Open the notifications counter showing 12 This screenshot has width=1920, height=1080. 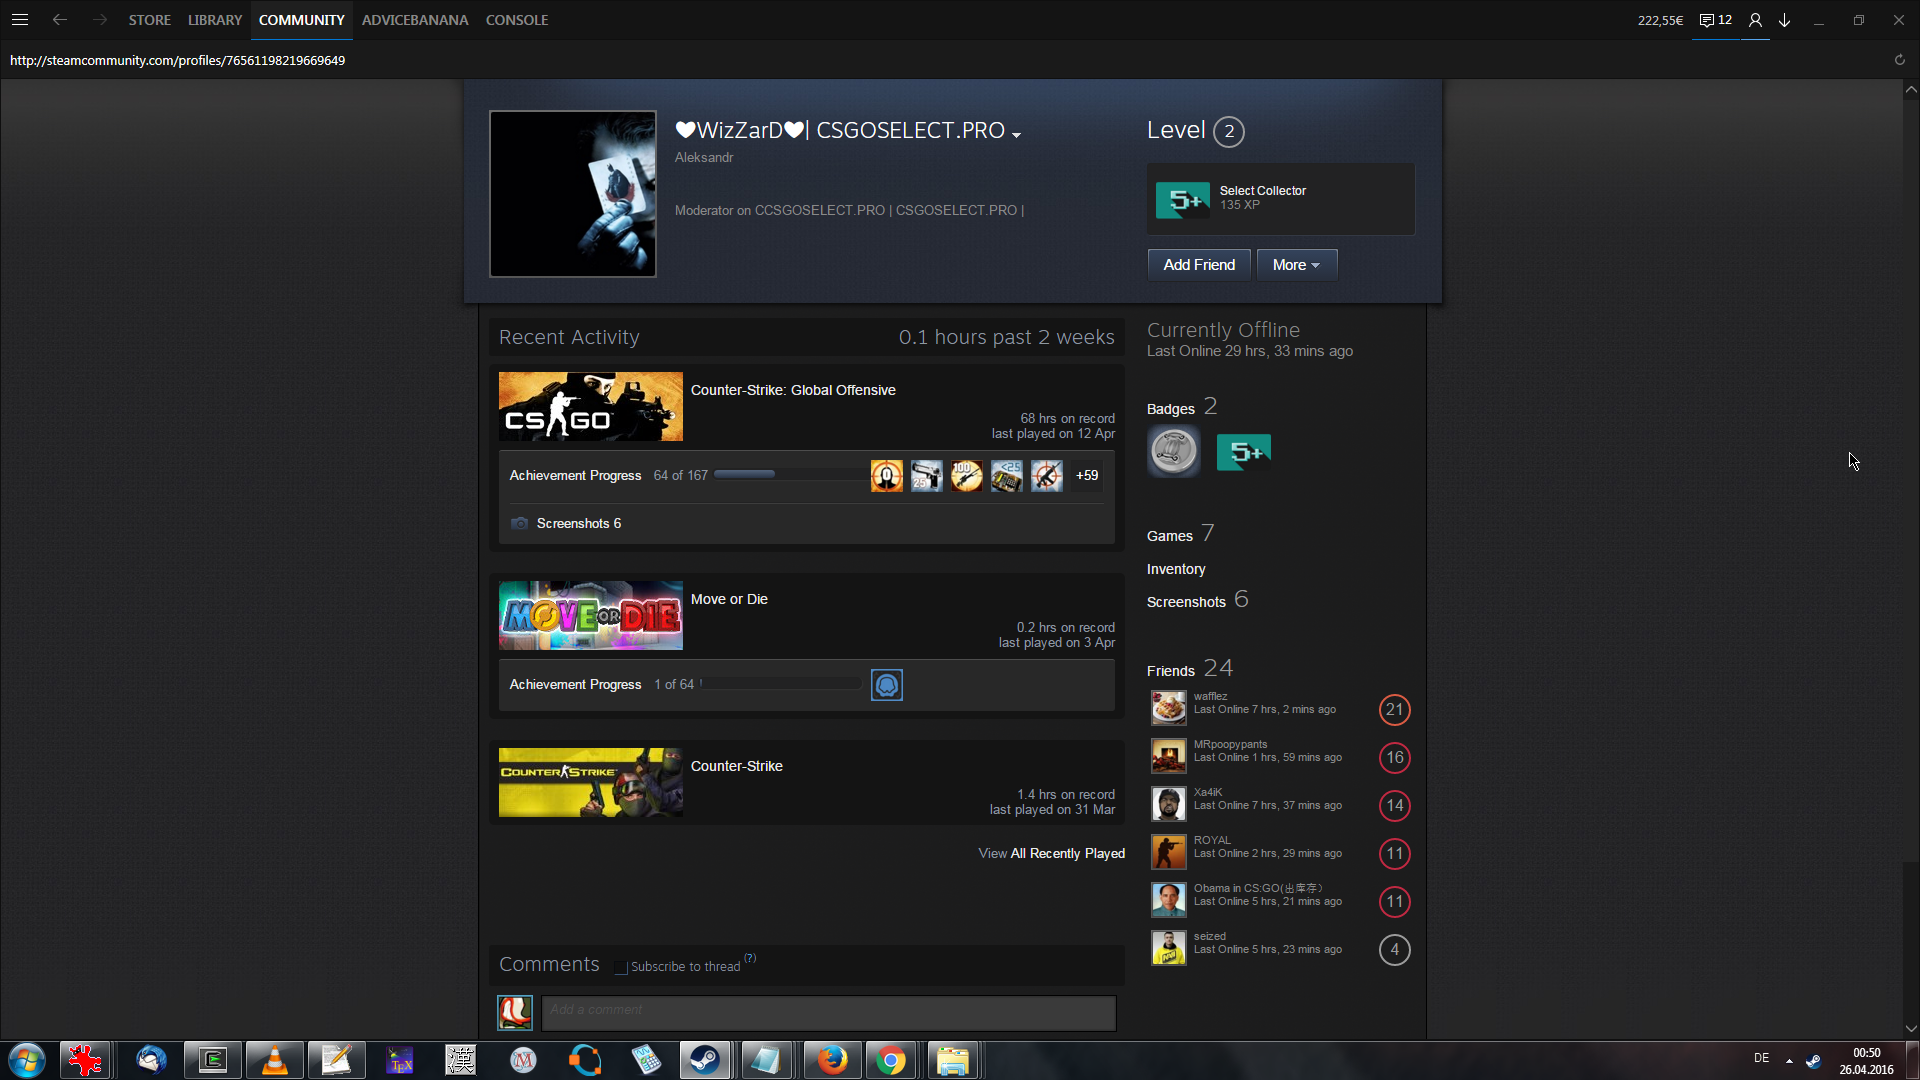point(1716,20)
